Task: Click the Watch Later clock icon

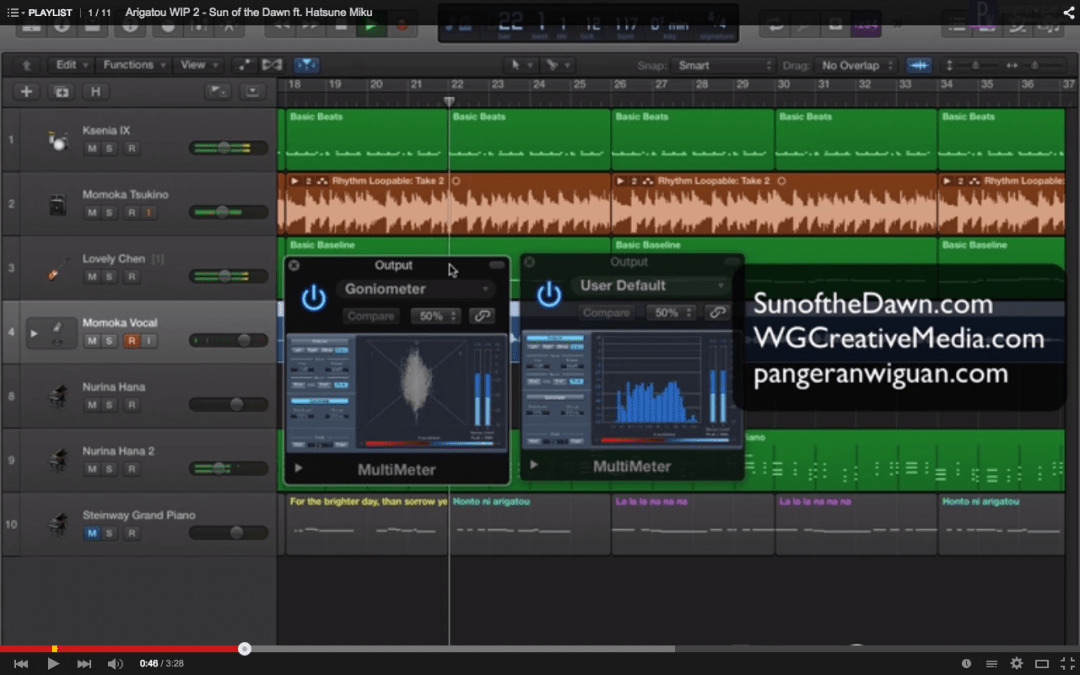Action: pos(966,664)
